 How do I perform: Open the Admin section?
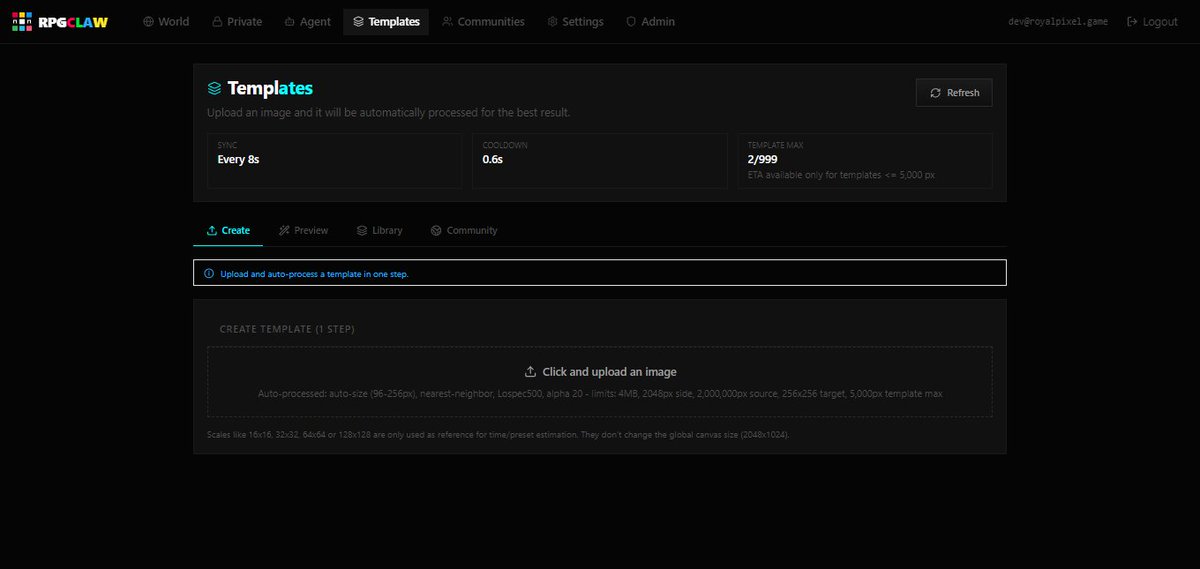(650, 21)
